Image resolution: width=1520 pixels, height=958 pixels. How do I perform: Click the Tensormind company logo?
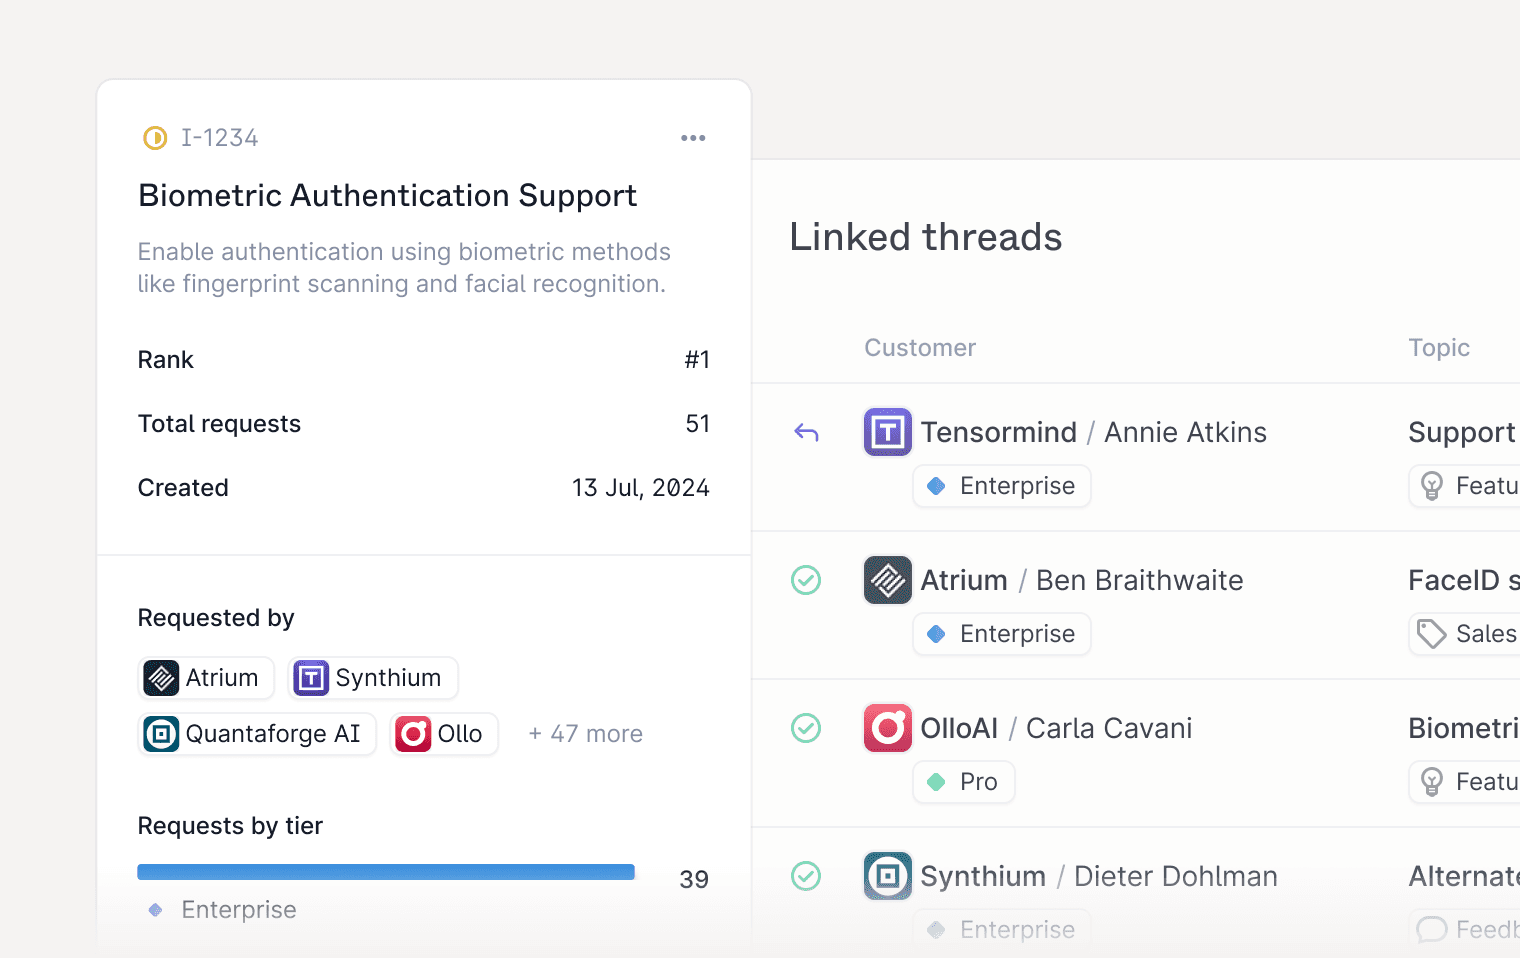[x=887, y=432]
